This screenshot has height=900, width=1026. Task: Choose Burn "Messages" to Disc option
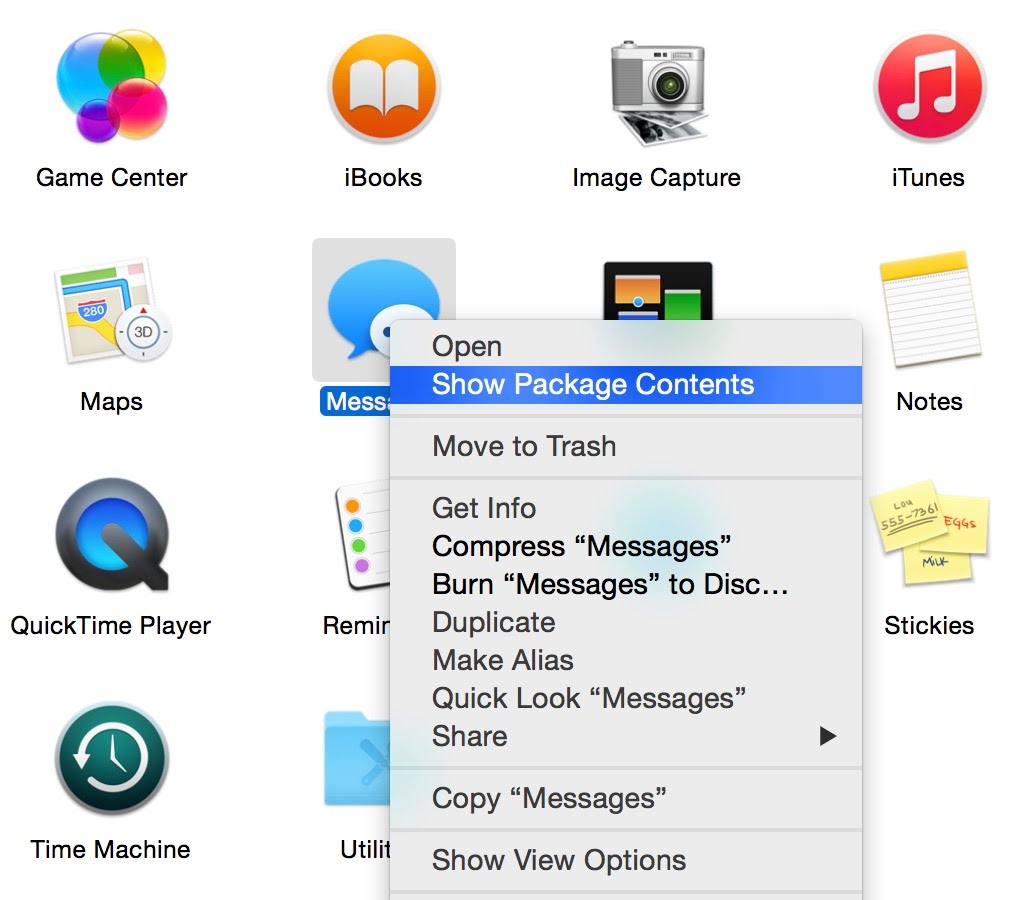610,584
